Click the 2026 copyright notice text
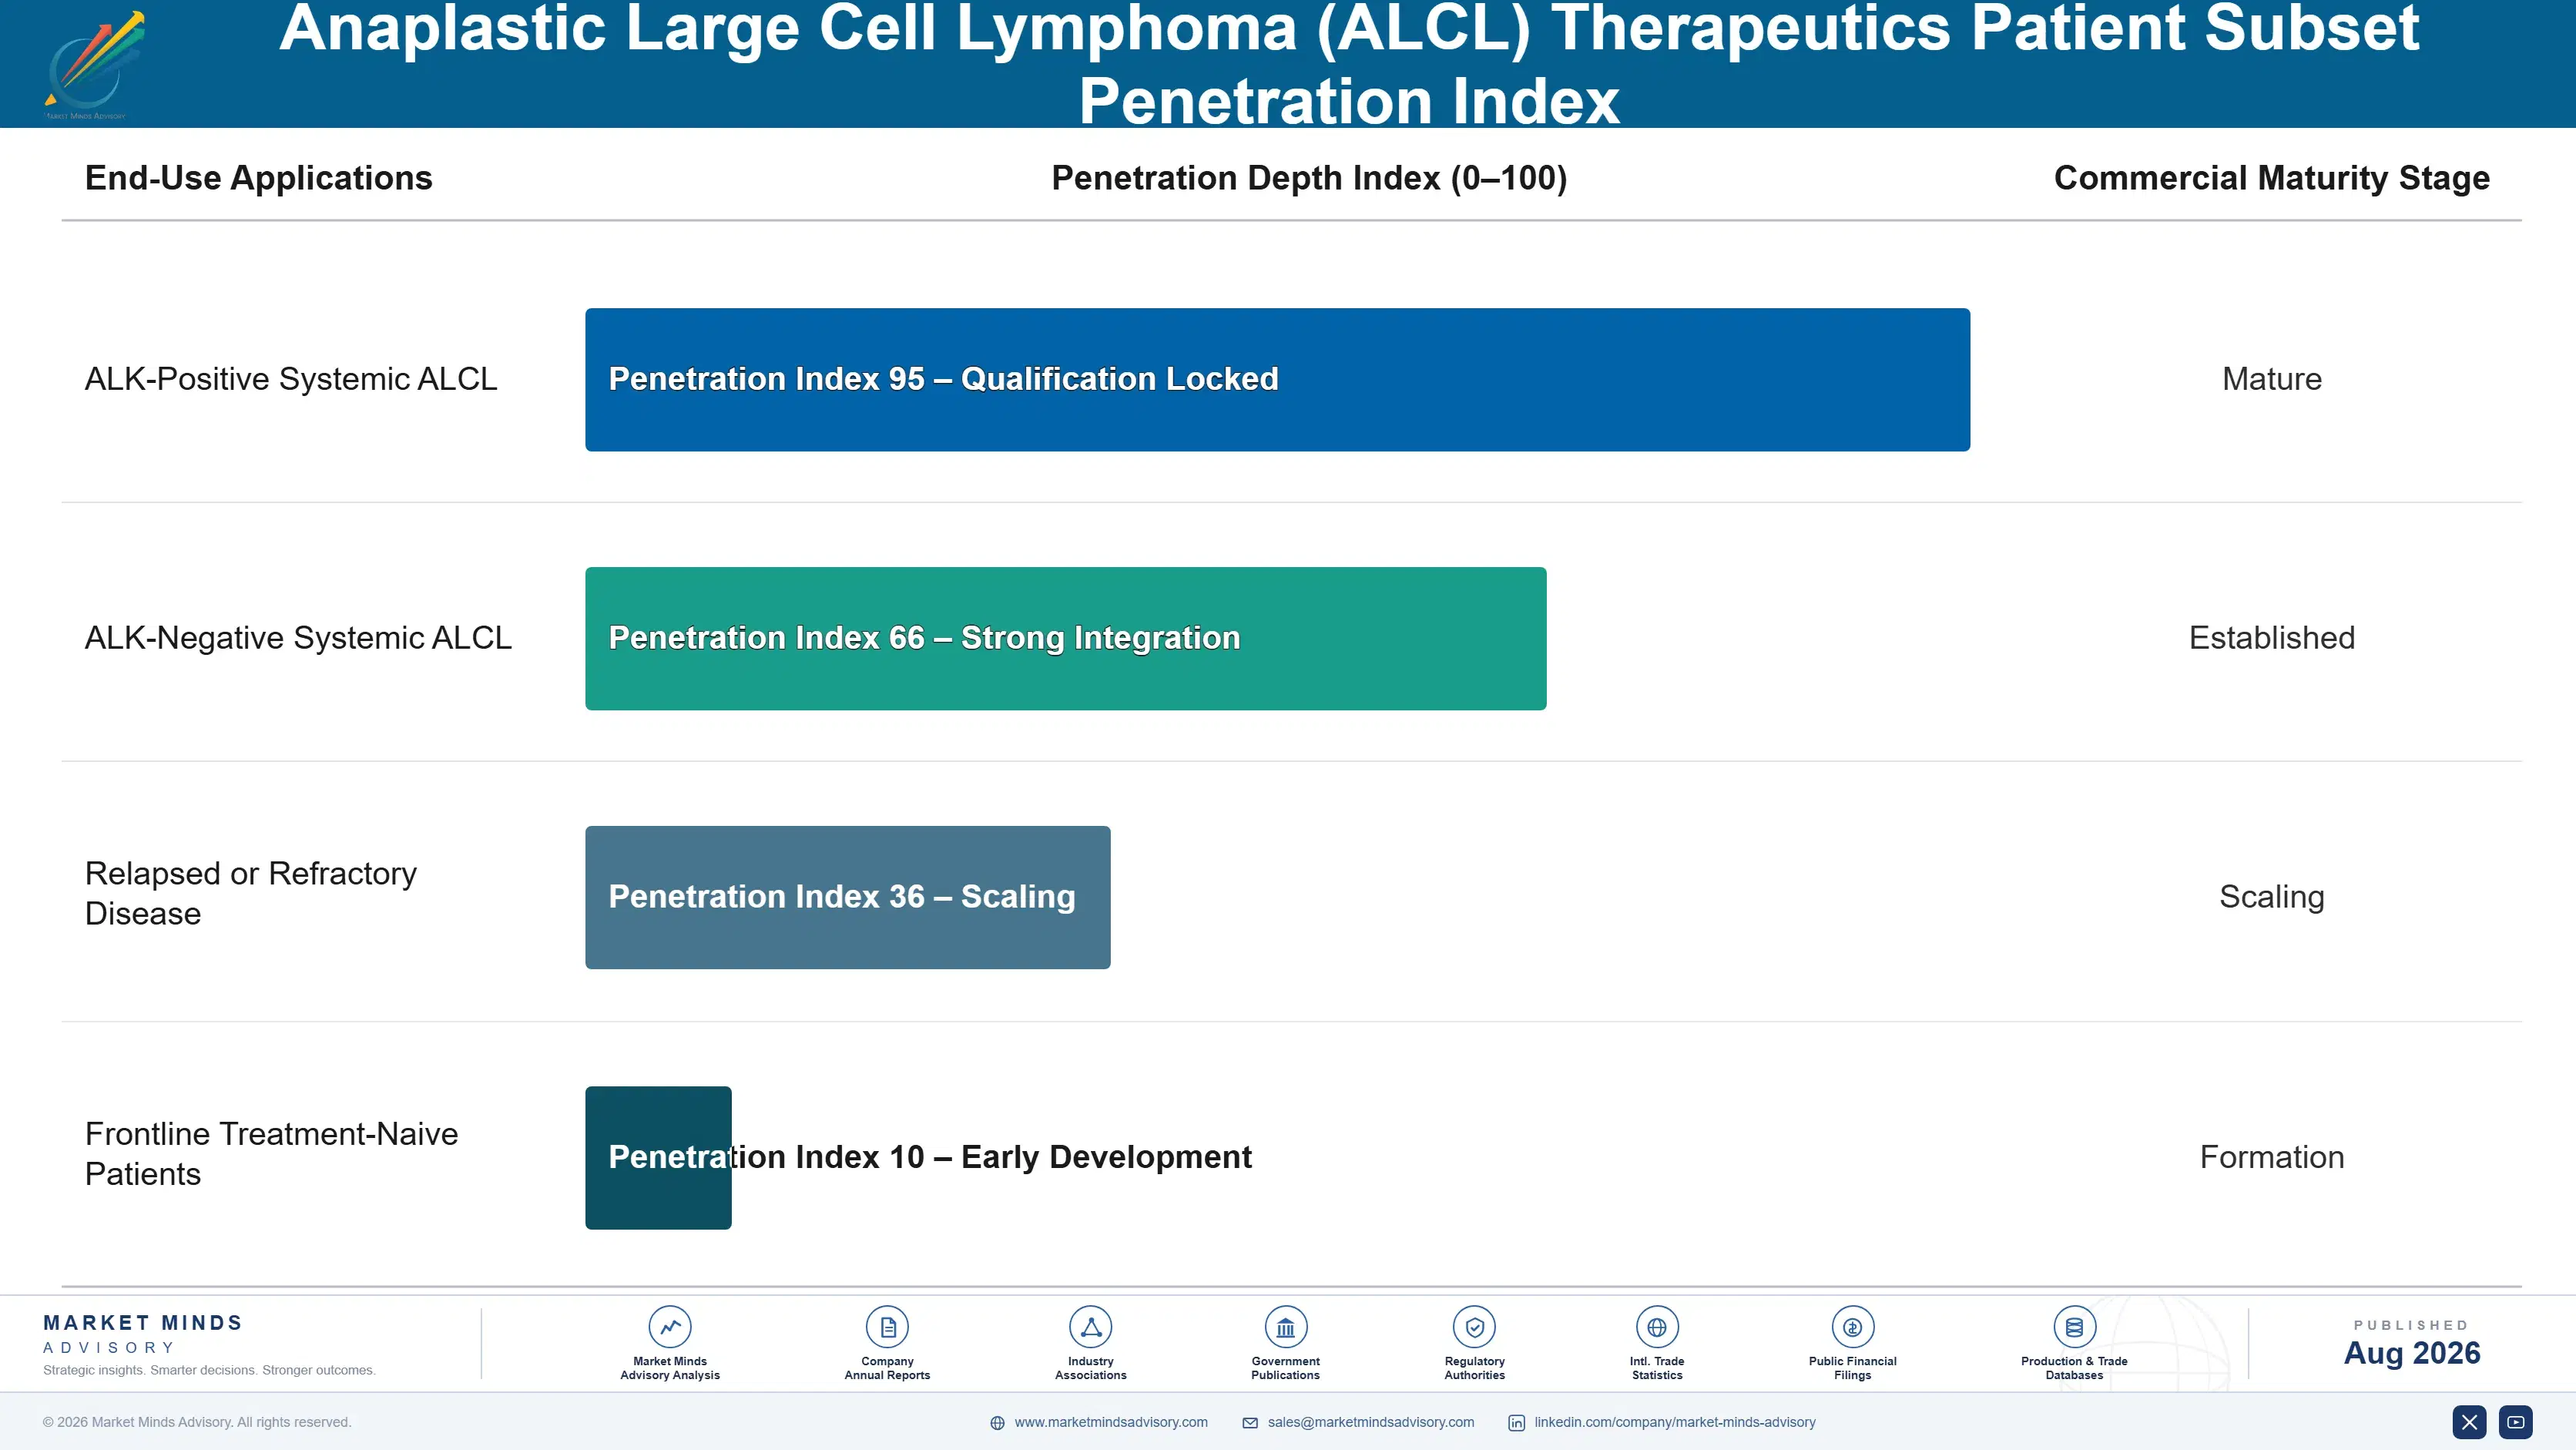This screenshot has height=1450, width=2576. [x=196, y=1422]
